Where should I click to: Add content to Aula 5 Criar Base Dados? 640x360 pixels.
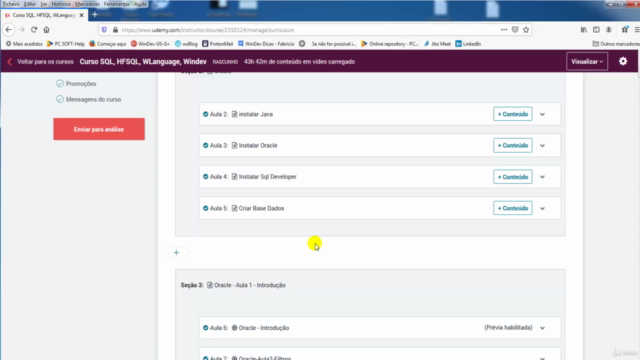513,208
